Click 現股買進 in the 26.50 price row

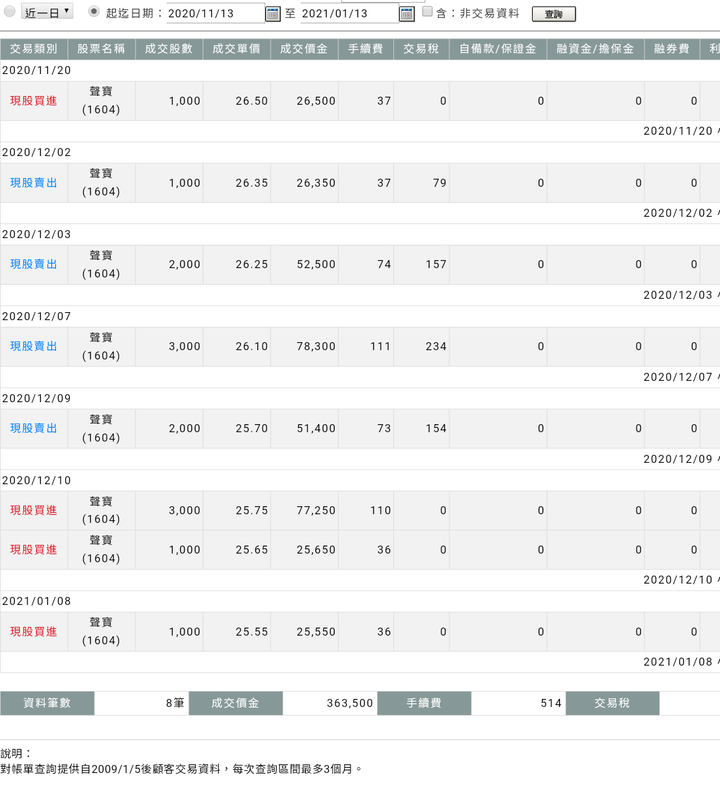(x=34, y=101)
